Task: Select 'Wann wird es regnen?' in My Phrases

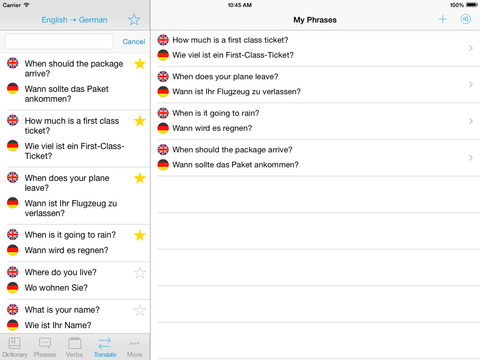Action: [212, 128]
